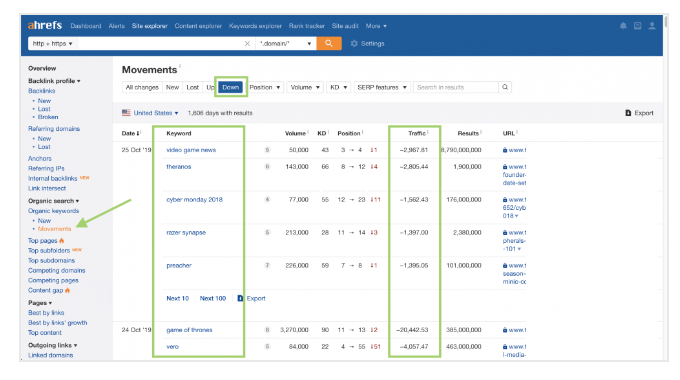Viewport: 680px width, 380px height.
Task: Open Top pages in sidebar
Action: pyautogui.click(x=43, y=241)
